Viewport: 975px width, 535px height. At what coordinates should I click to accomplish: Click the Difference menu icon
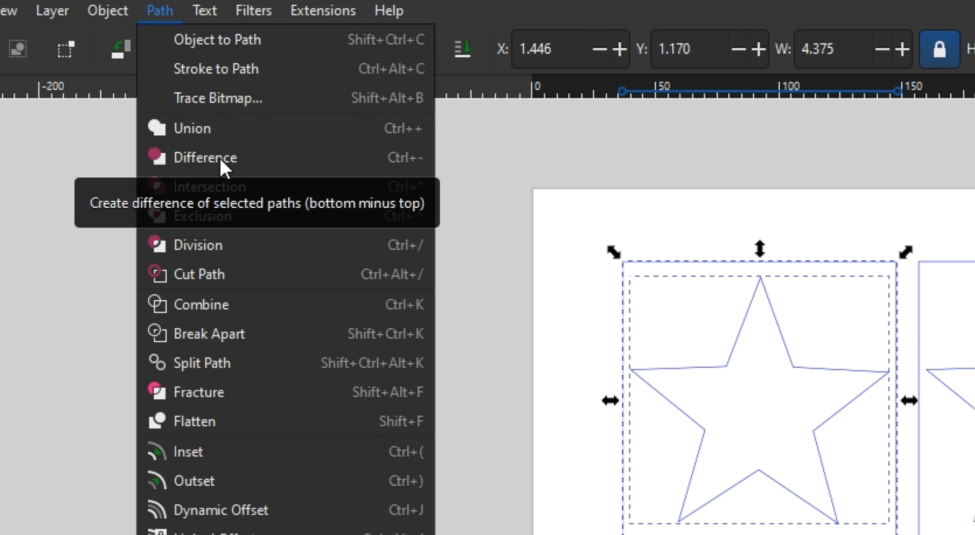click(x=157, y=157)
